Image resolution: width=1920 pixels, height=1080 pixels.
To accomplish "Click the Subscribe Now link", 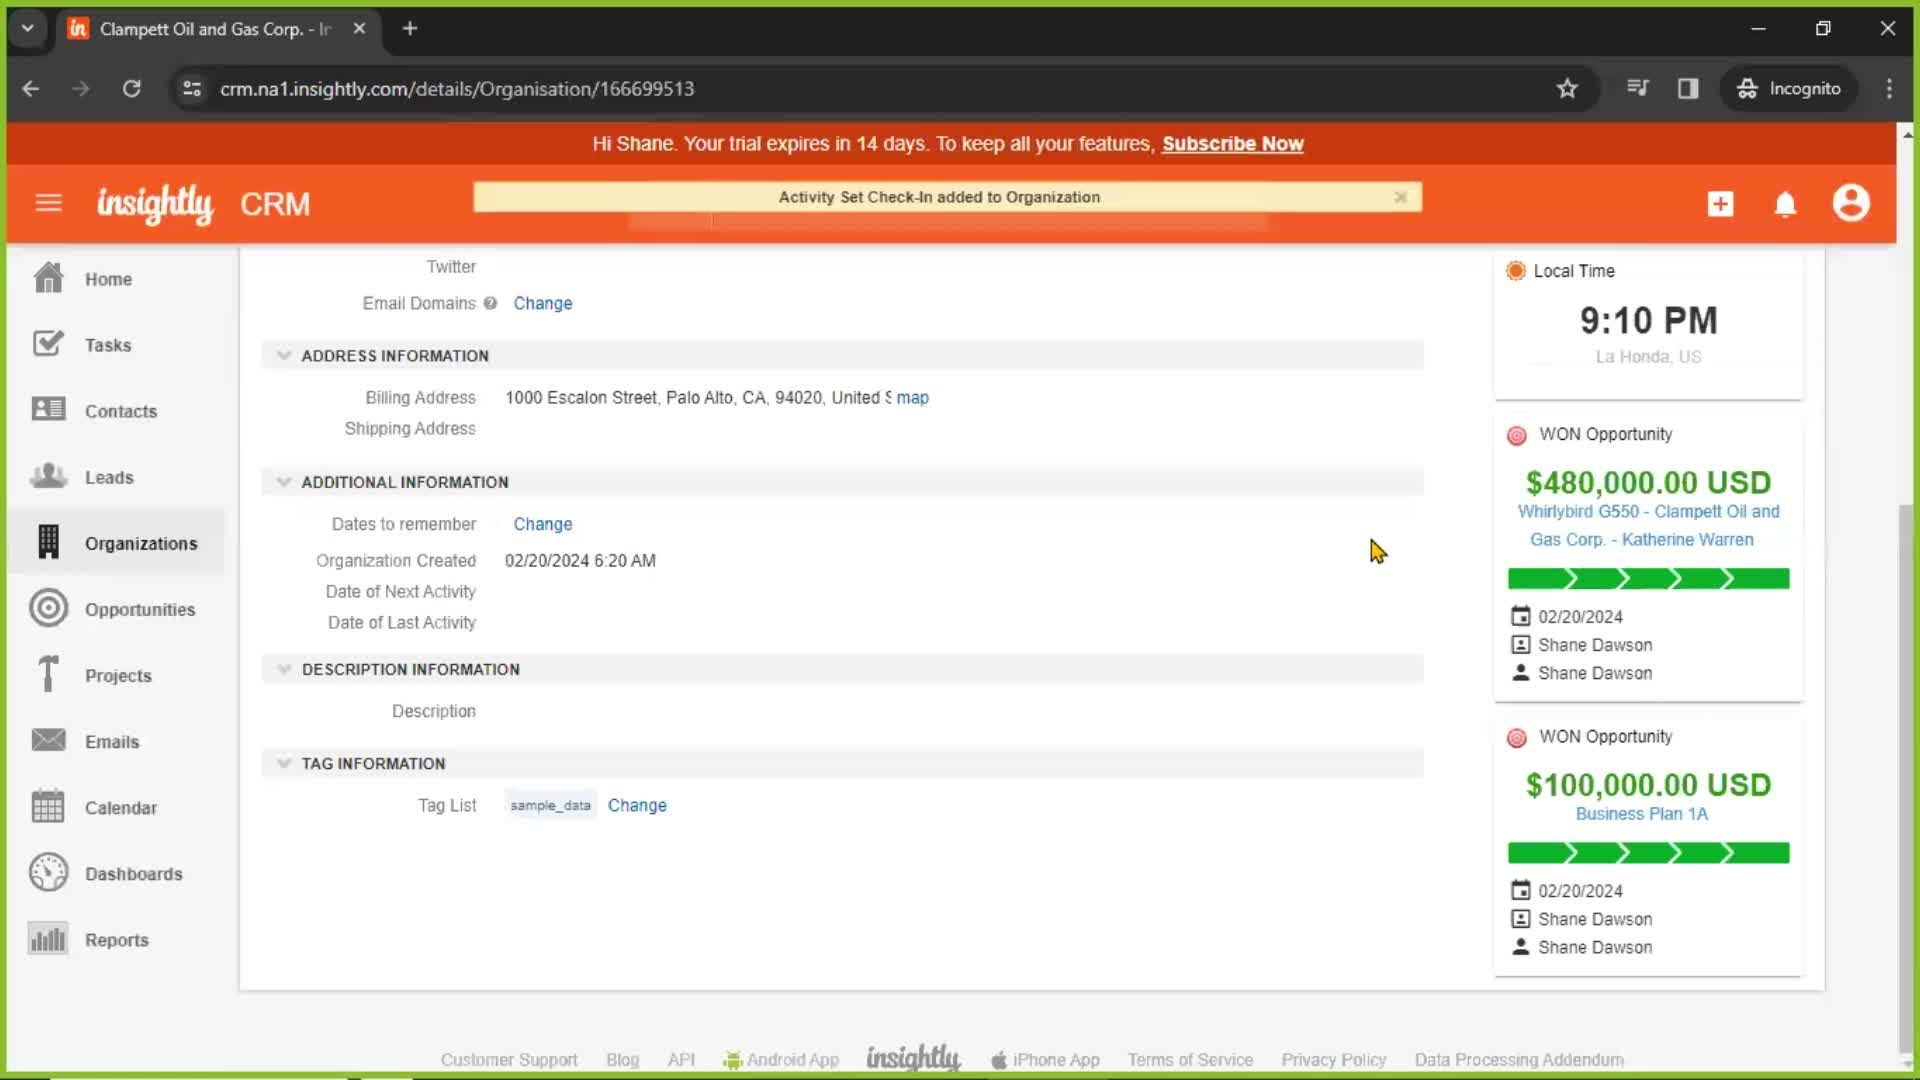I will [x=1233, y=142].
